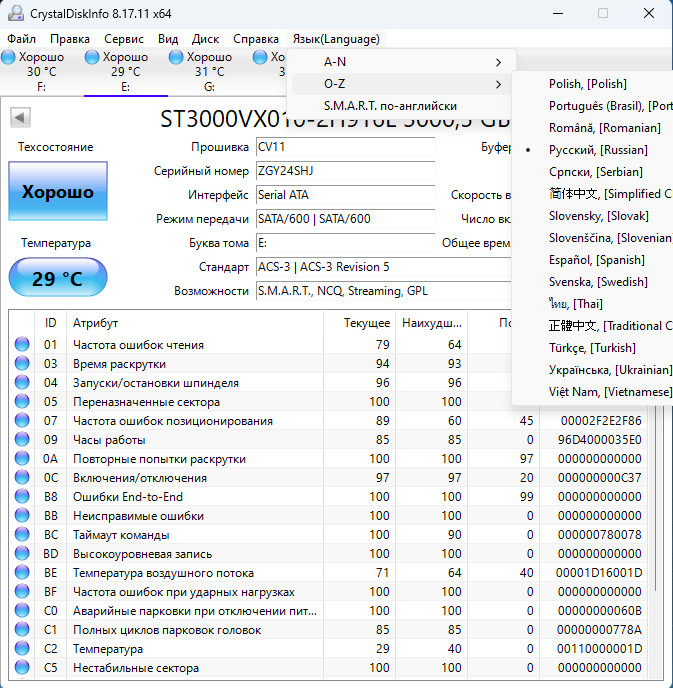Click status orb for attribute C0 row
673x688 pixels.
click(x=22, y=611)
